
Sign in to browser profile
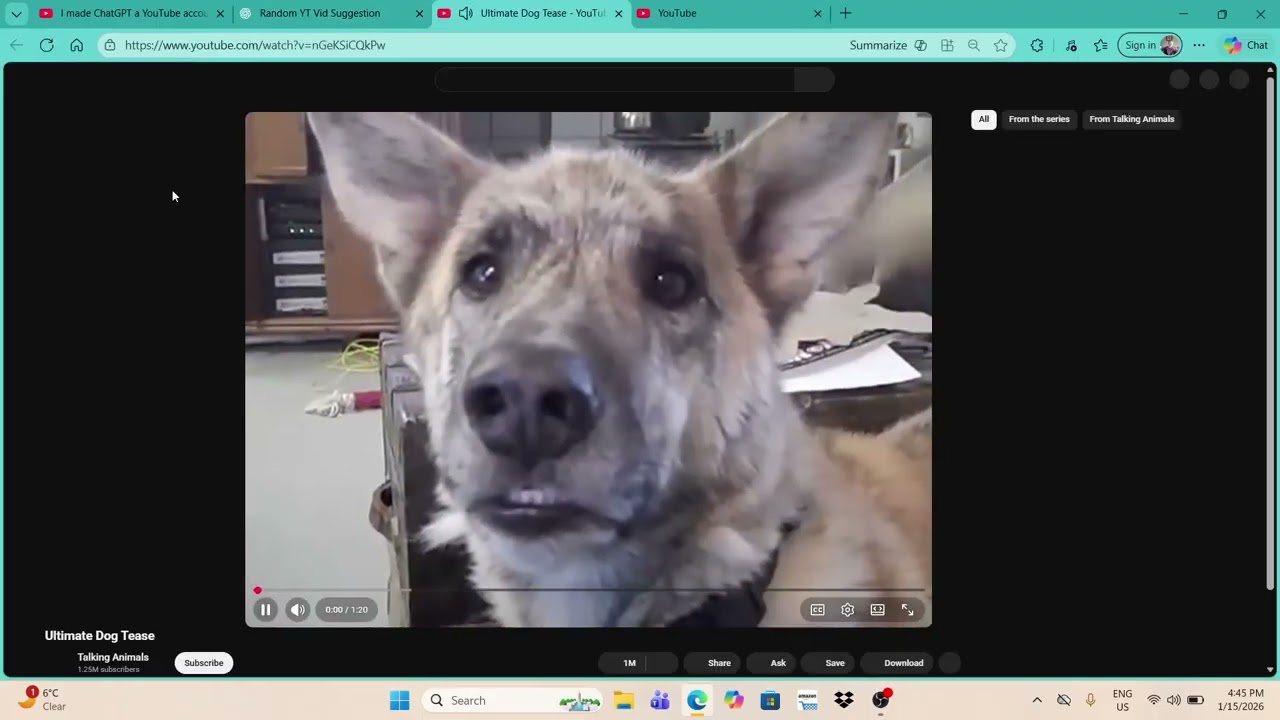point(1150,45)
